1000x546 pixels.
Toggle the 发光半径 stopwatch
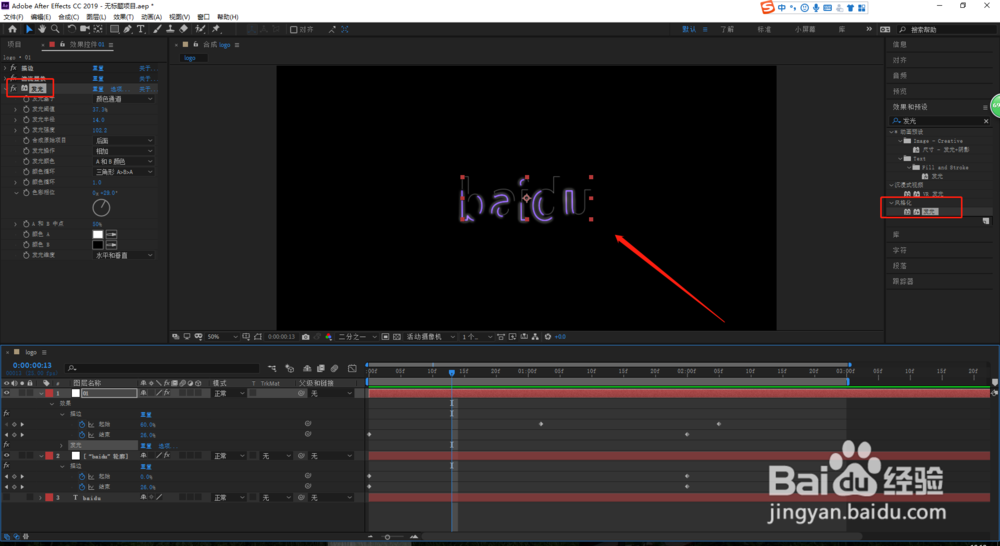(26, 120)
